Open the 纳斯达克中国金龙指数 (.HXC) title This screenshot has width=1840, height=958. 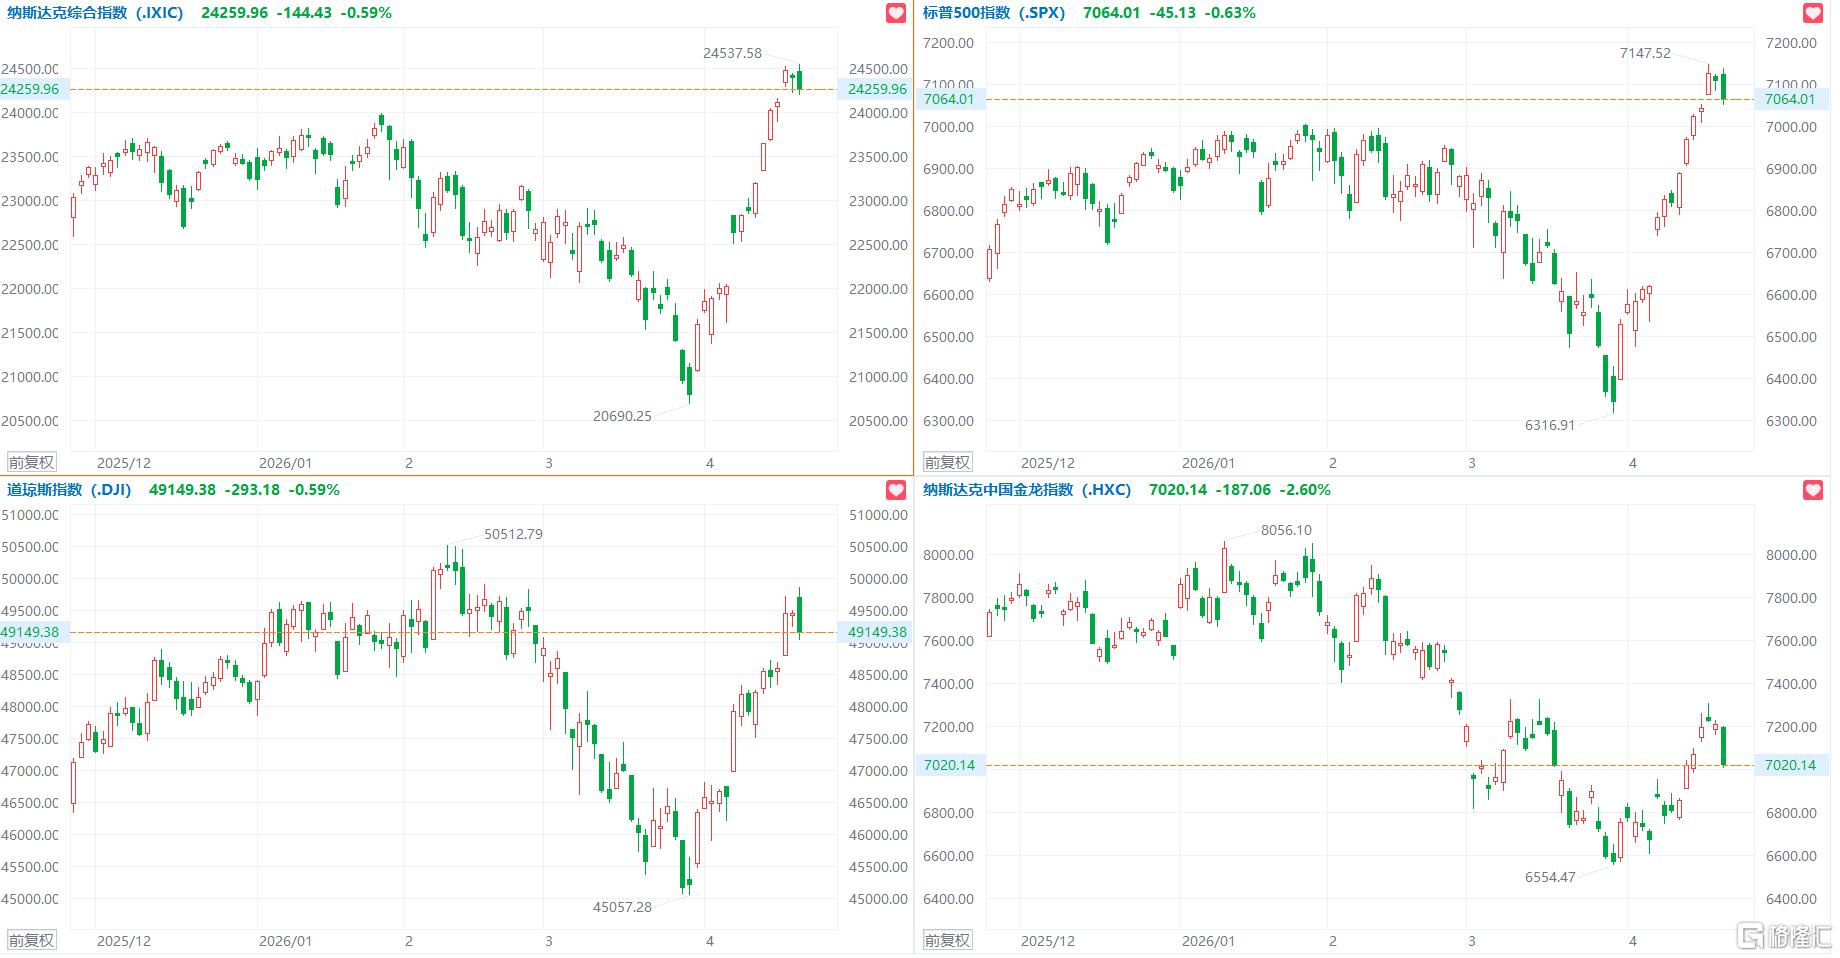1026,490
